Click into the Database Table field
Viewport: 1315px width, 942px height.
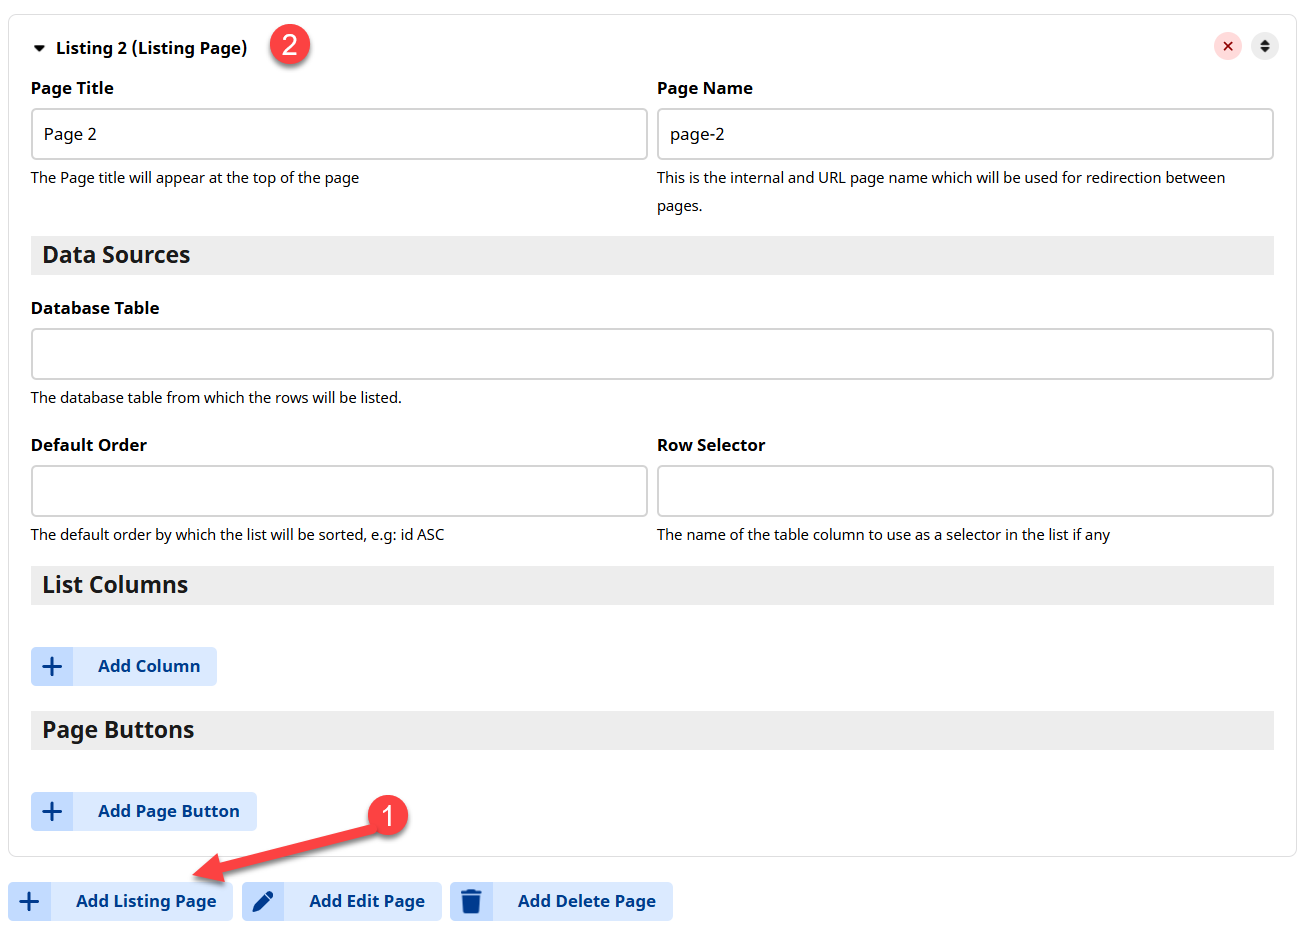652,354
